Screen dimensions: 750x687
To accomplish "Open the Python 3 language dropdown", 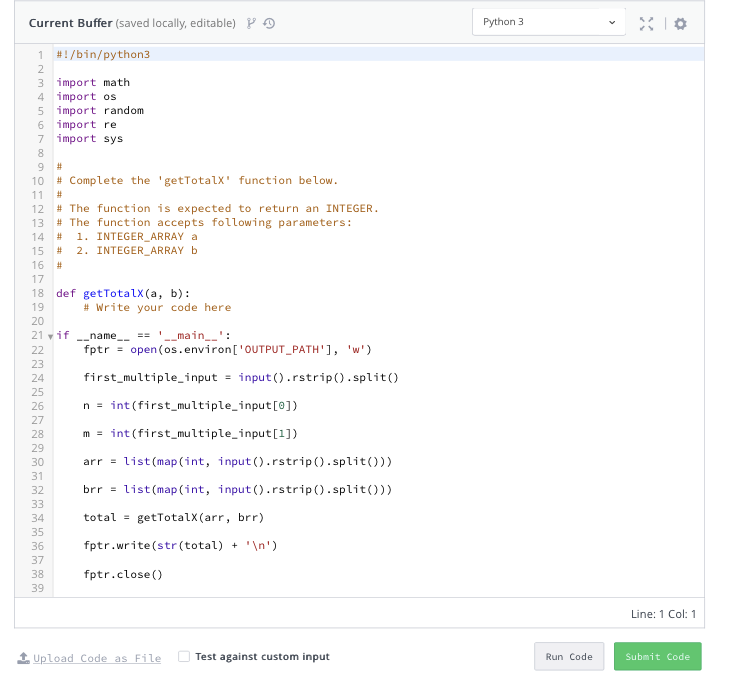I will pyautogui.click(x=549, y=22).
